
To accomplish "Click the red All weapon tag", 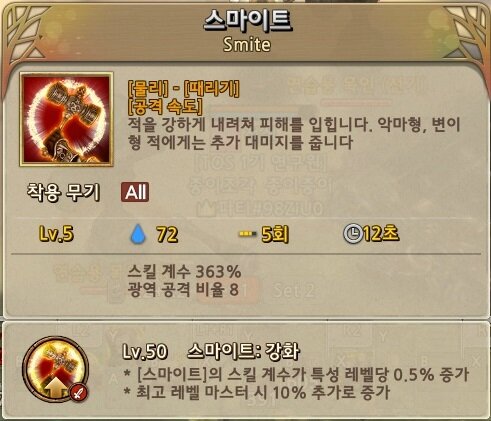I will [x=135, y=192].
